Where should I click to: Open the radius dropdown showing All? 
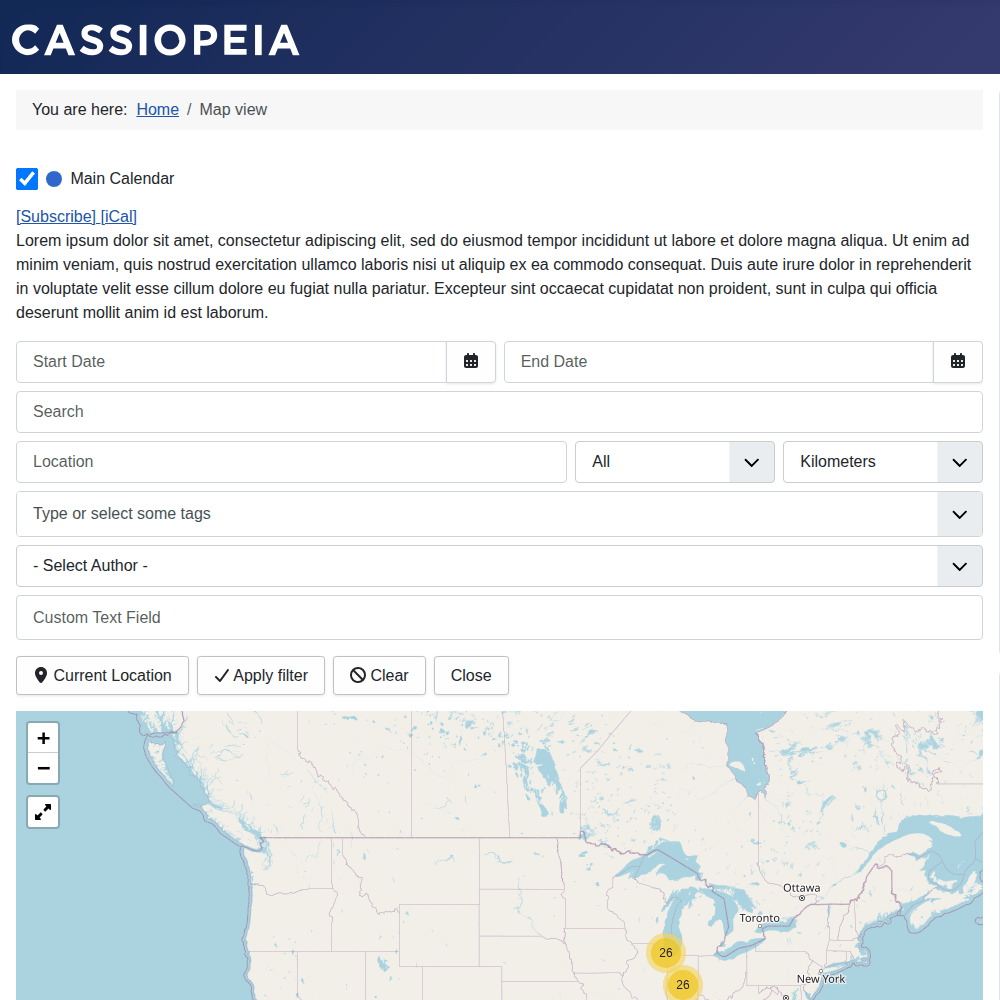pos(674,462)
